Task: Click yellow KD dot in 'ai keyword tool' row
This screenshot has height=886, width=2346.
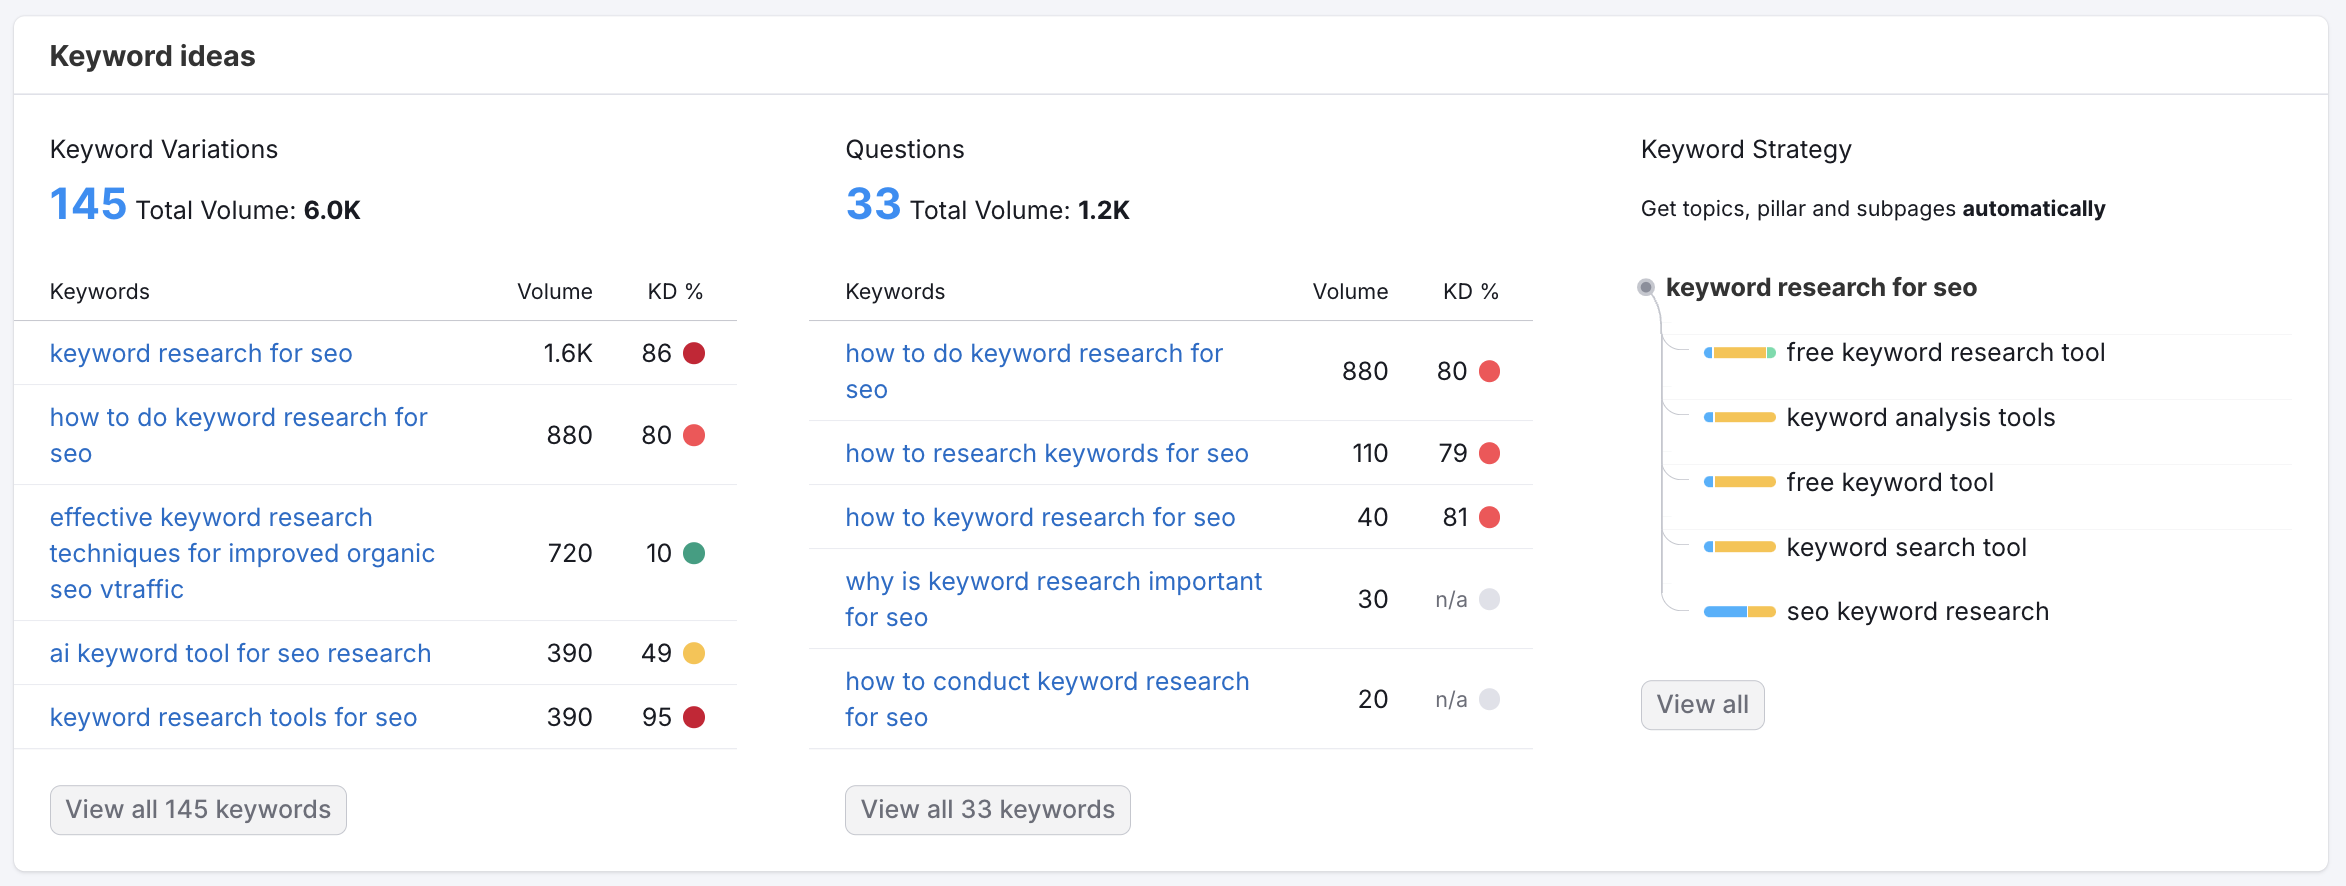Action: 694,653
